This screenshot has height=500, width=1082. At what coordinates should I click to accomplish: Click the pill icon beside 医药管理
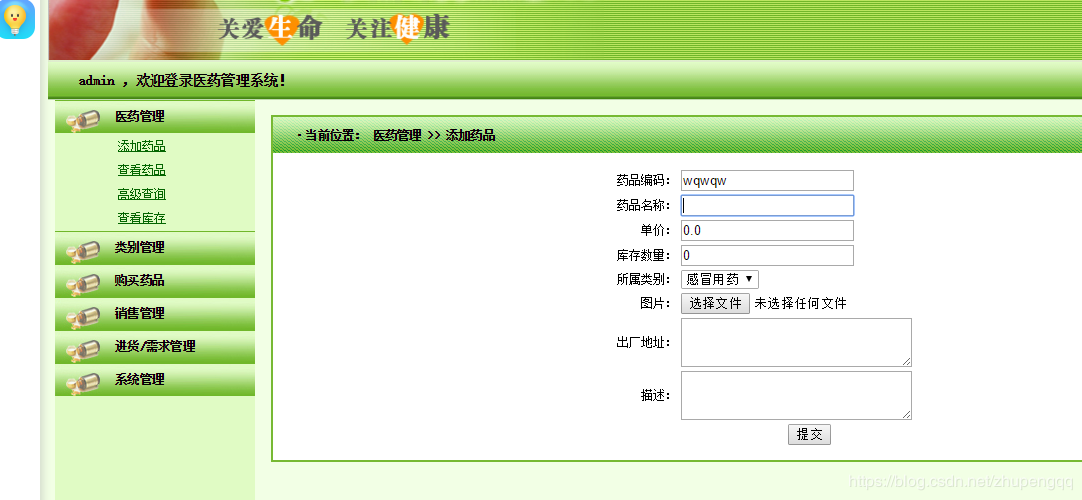pos(83,120)
